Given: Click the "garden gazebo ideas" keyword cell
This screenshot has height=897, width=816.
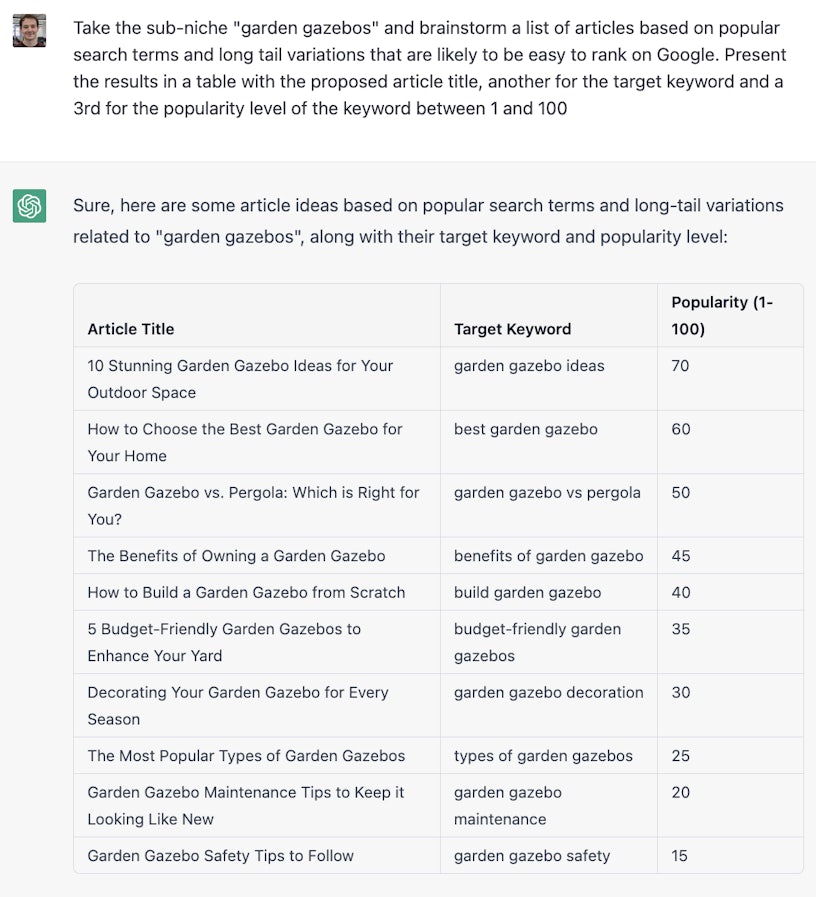Looking at the screenshot, I should click(529, 366).
